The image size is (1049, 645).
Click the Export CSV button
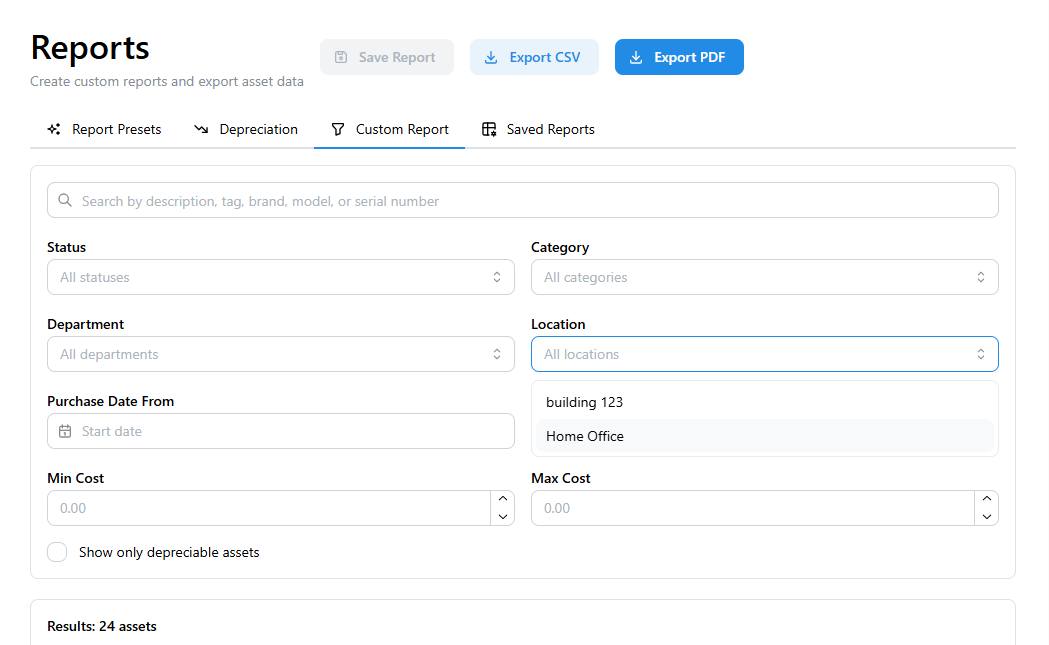click(x=534, y=57)
